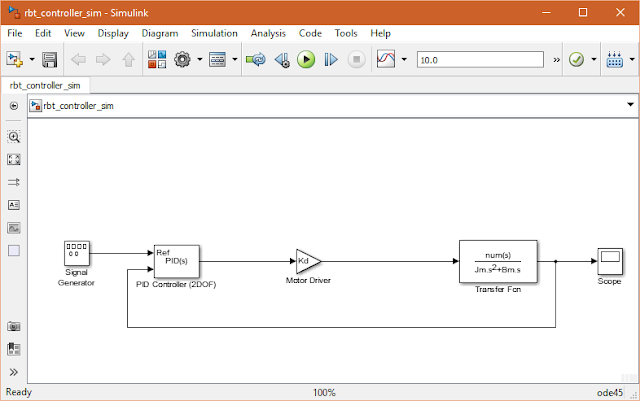Click the Motor Driver label text
The height and width of the screenshot is (401, 640).
[x=308, y=280]
